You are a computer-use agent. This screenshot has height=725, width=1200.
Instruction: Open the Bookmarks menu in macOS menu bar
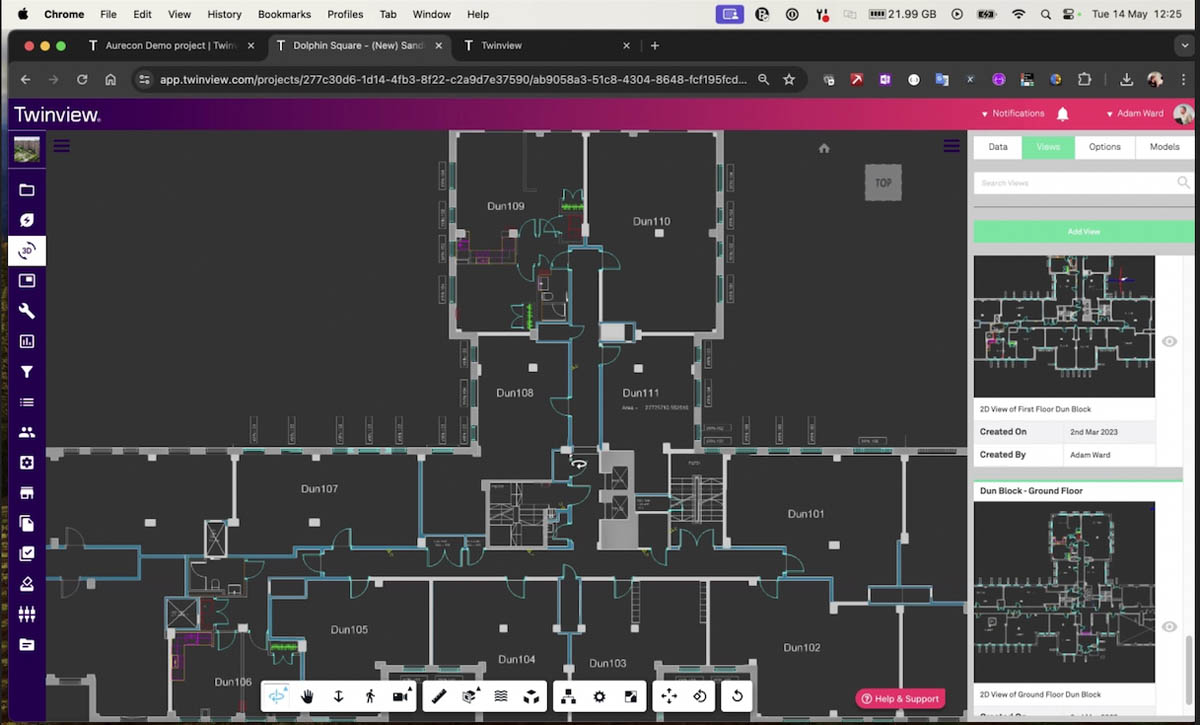tap(284, 15)
